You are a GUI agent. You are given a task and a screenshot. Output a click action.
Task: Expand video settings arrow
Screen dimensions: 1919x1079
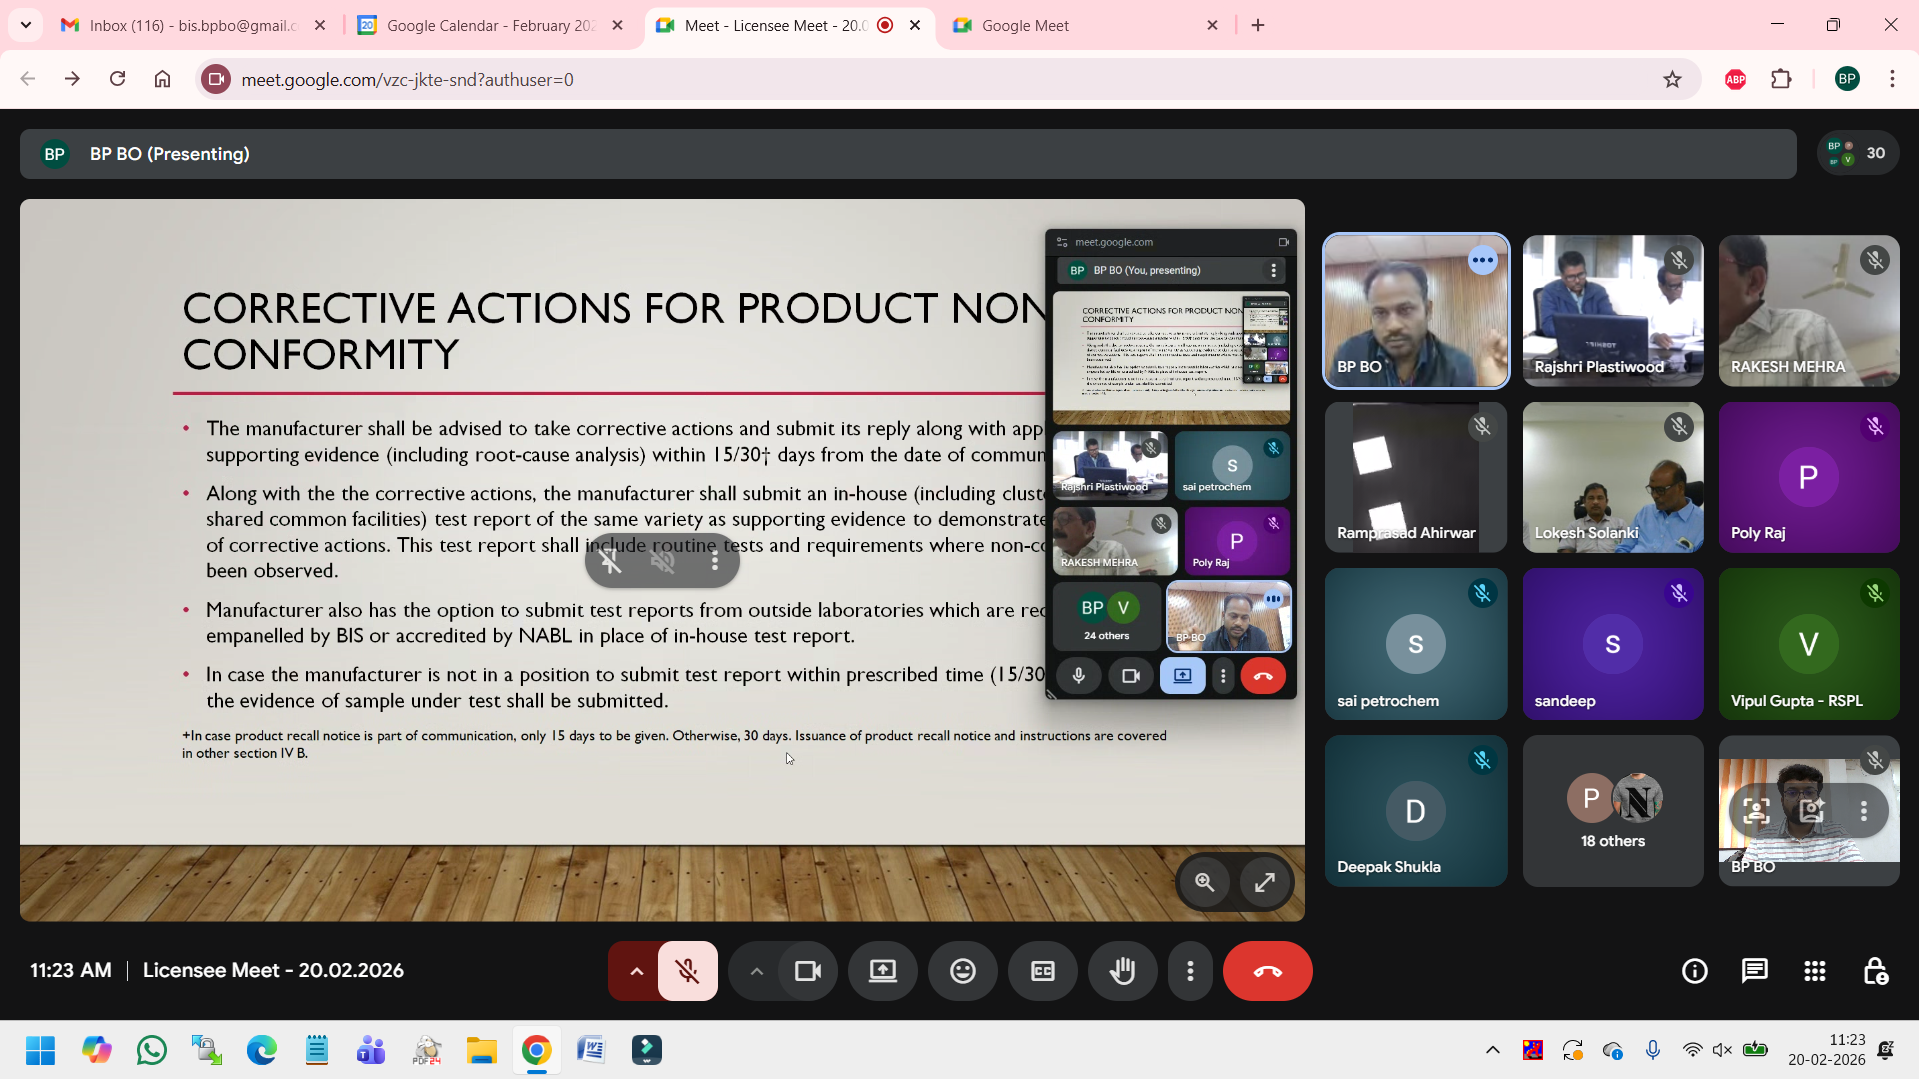pos(756,971)
